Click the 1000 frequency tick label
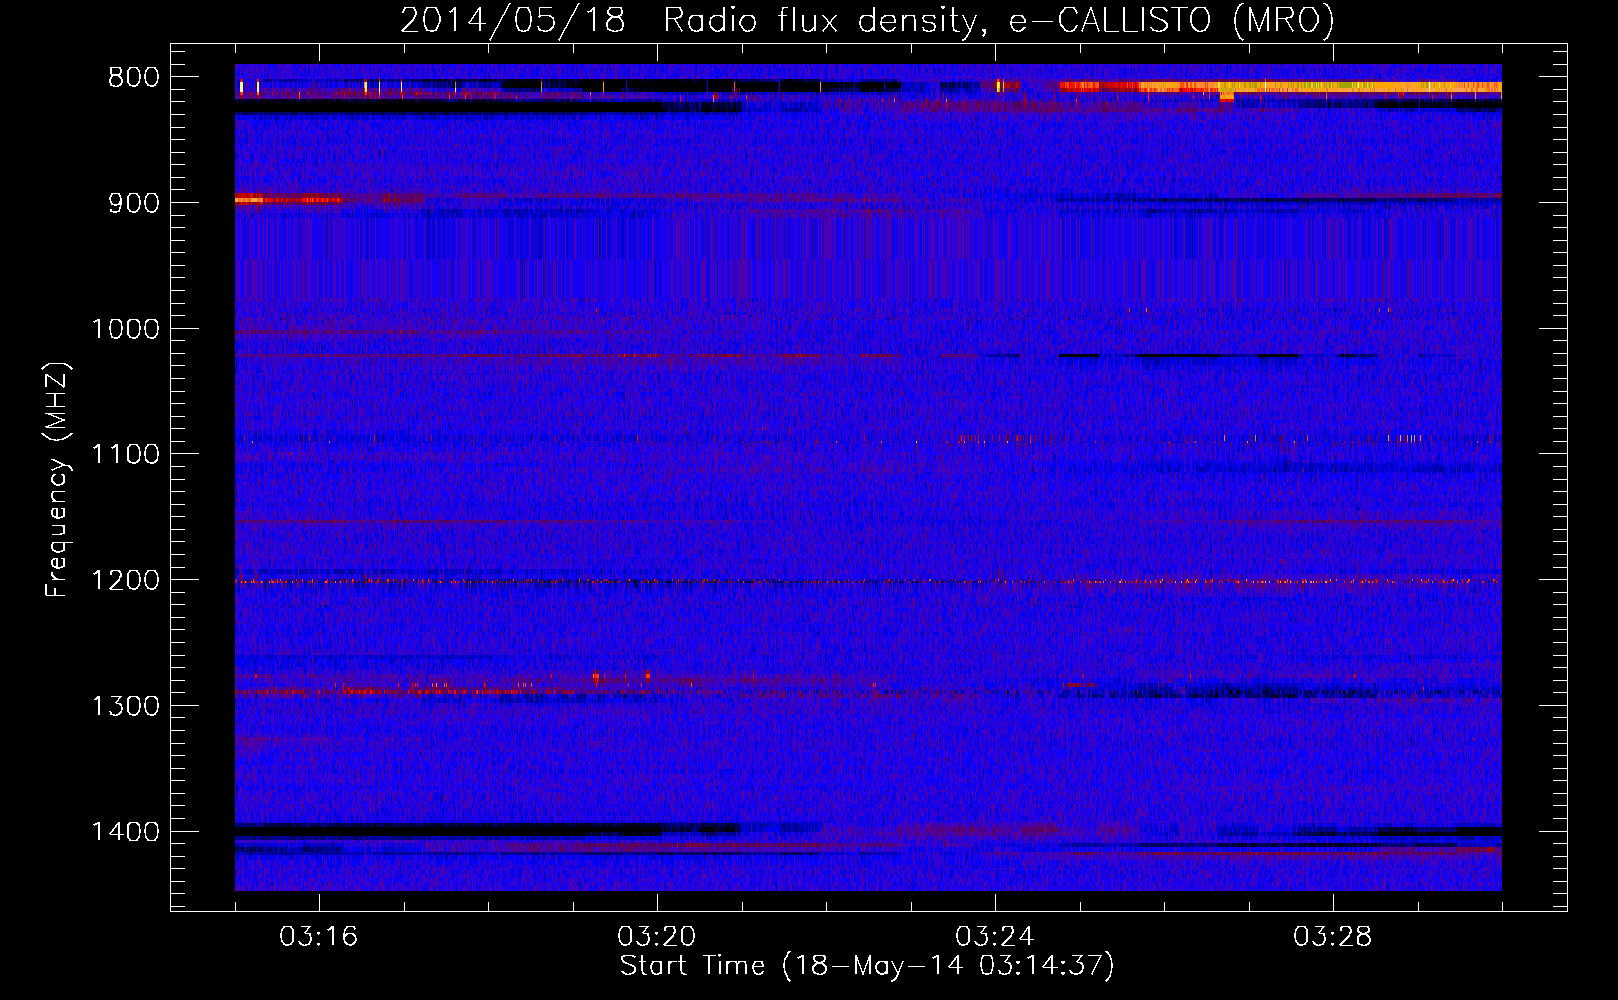Viewport: 1618px width, 1000px height. [x=125, y=329]
